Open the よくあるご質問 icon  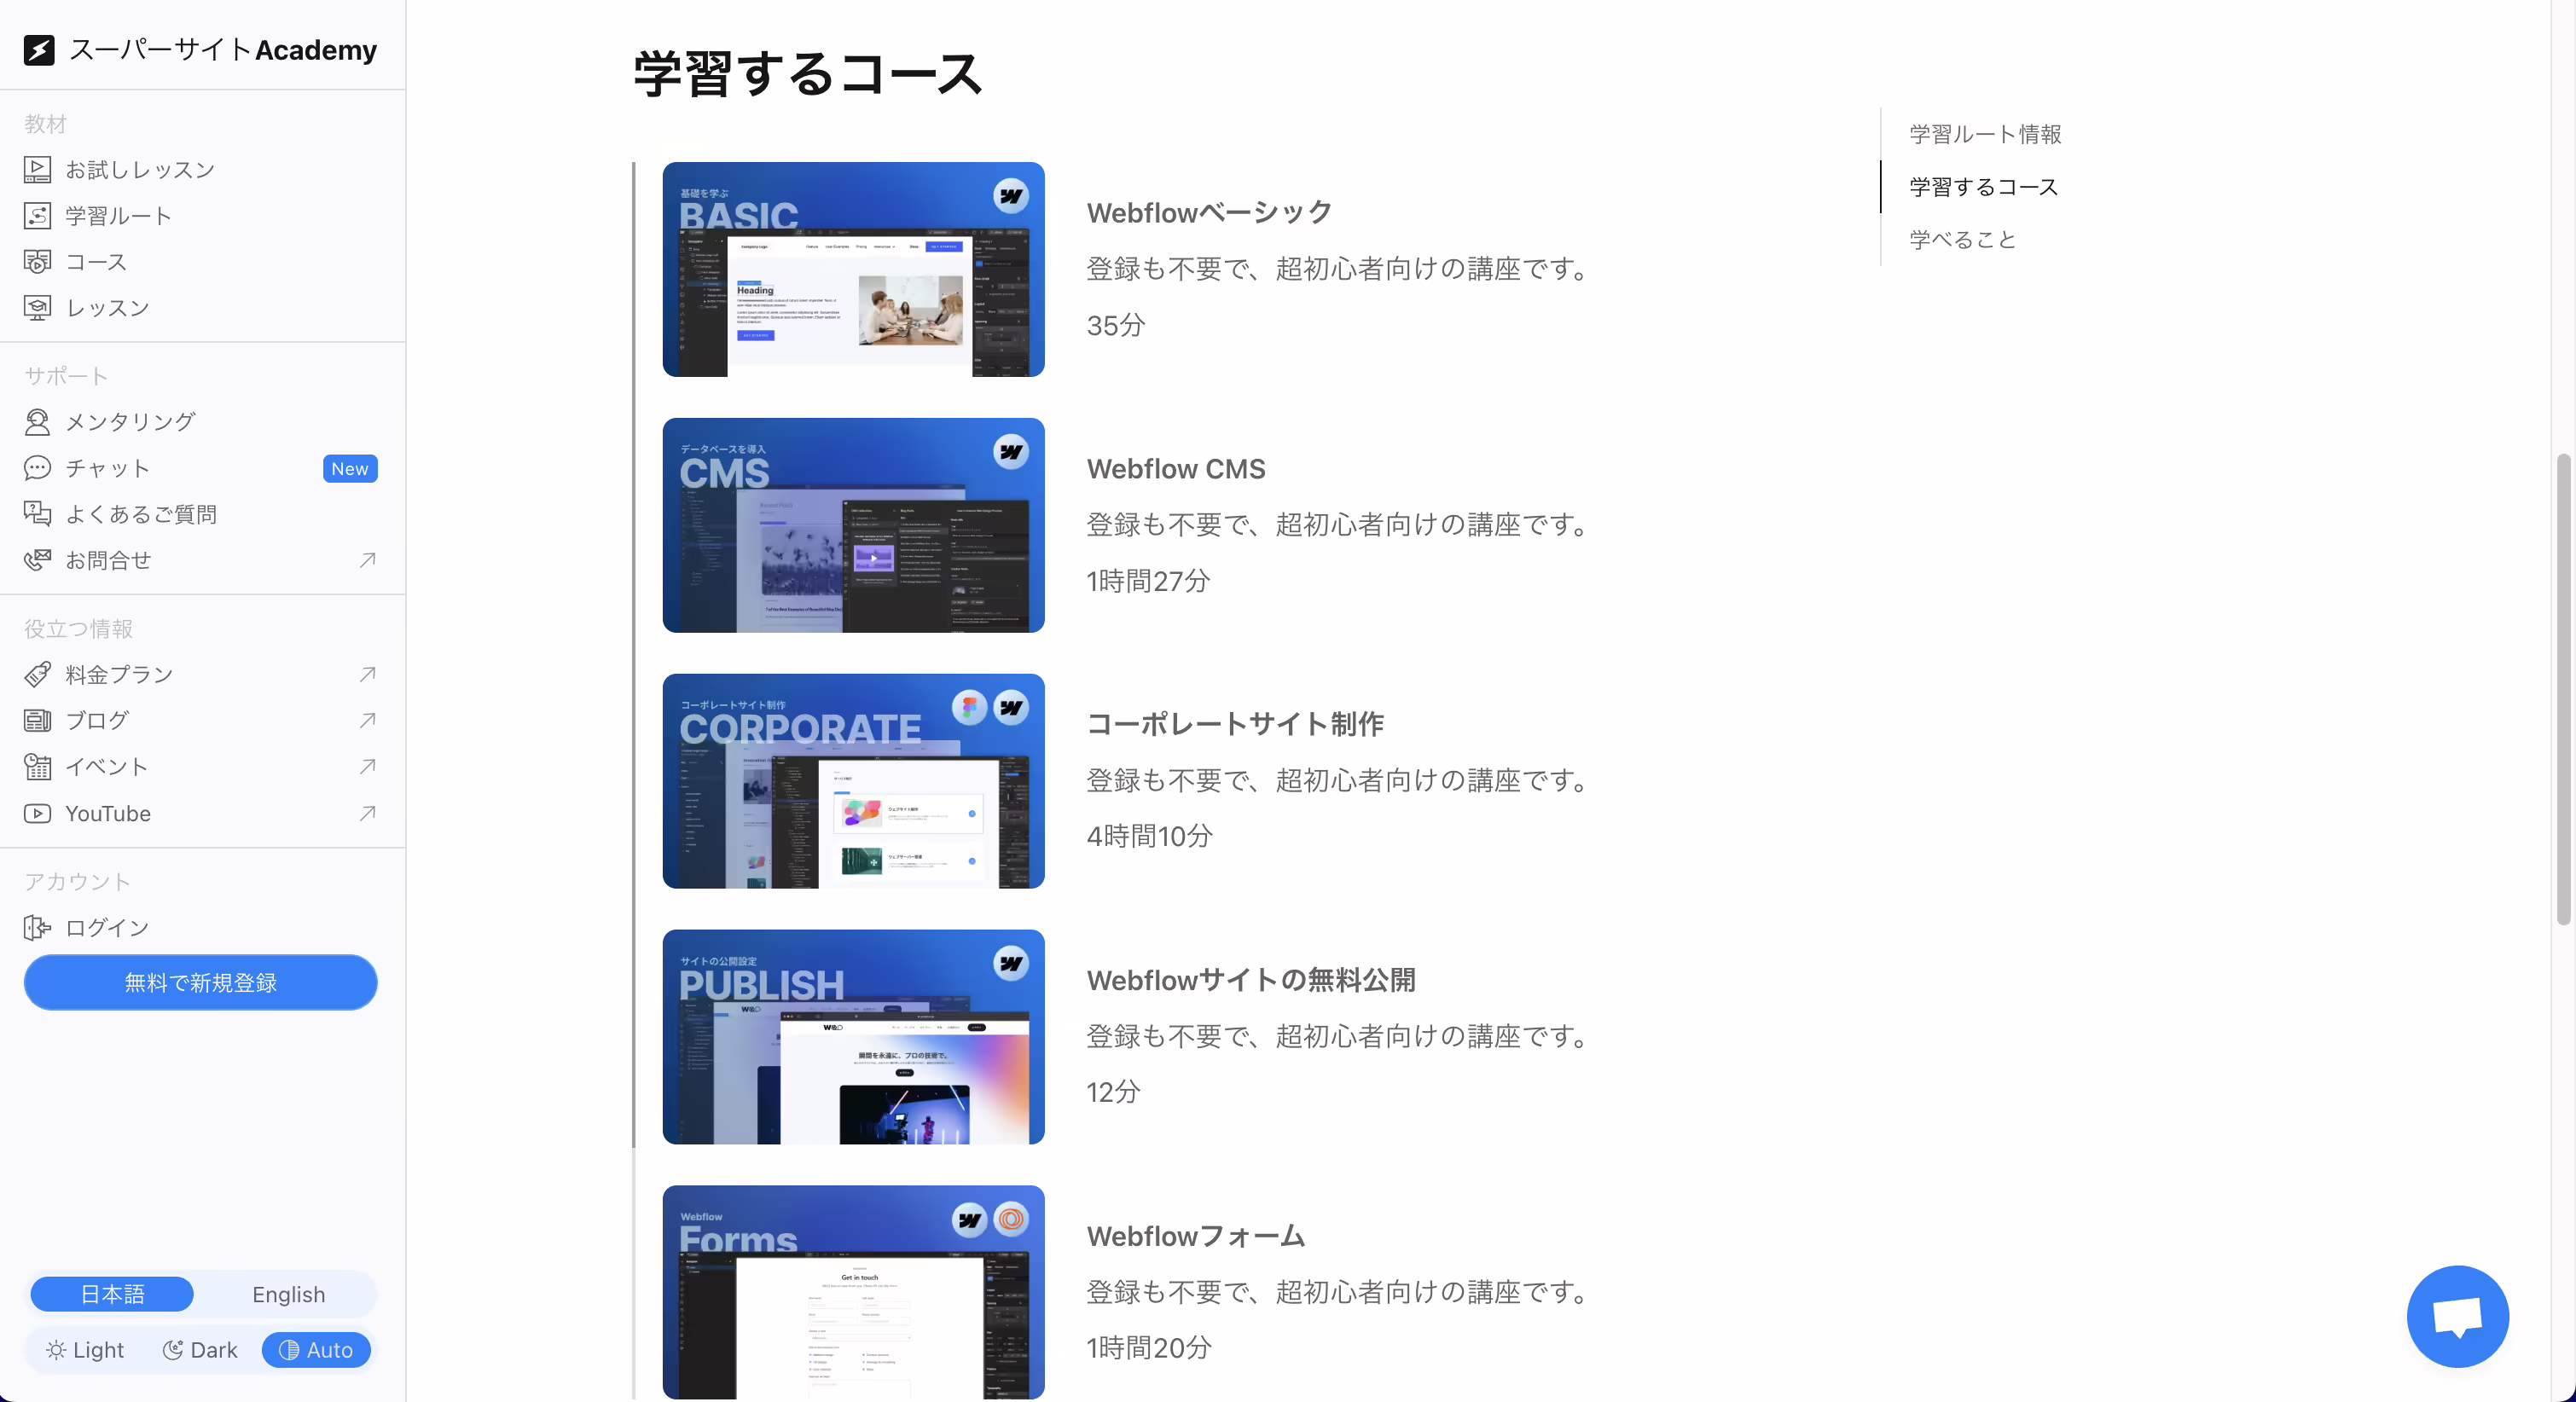(37, 514)
